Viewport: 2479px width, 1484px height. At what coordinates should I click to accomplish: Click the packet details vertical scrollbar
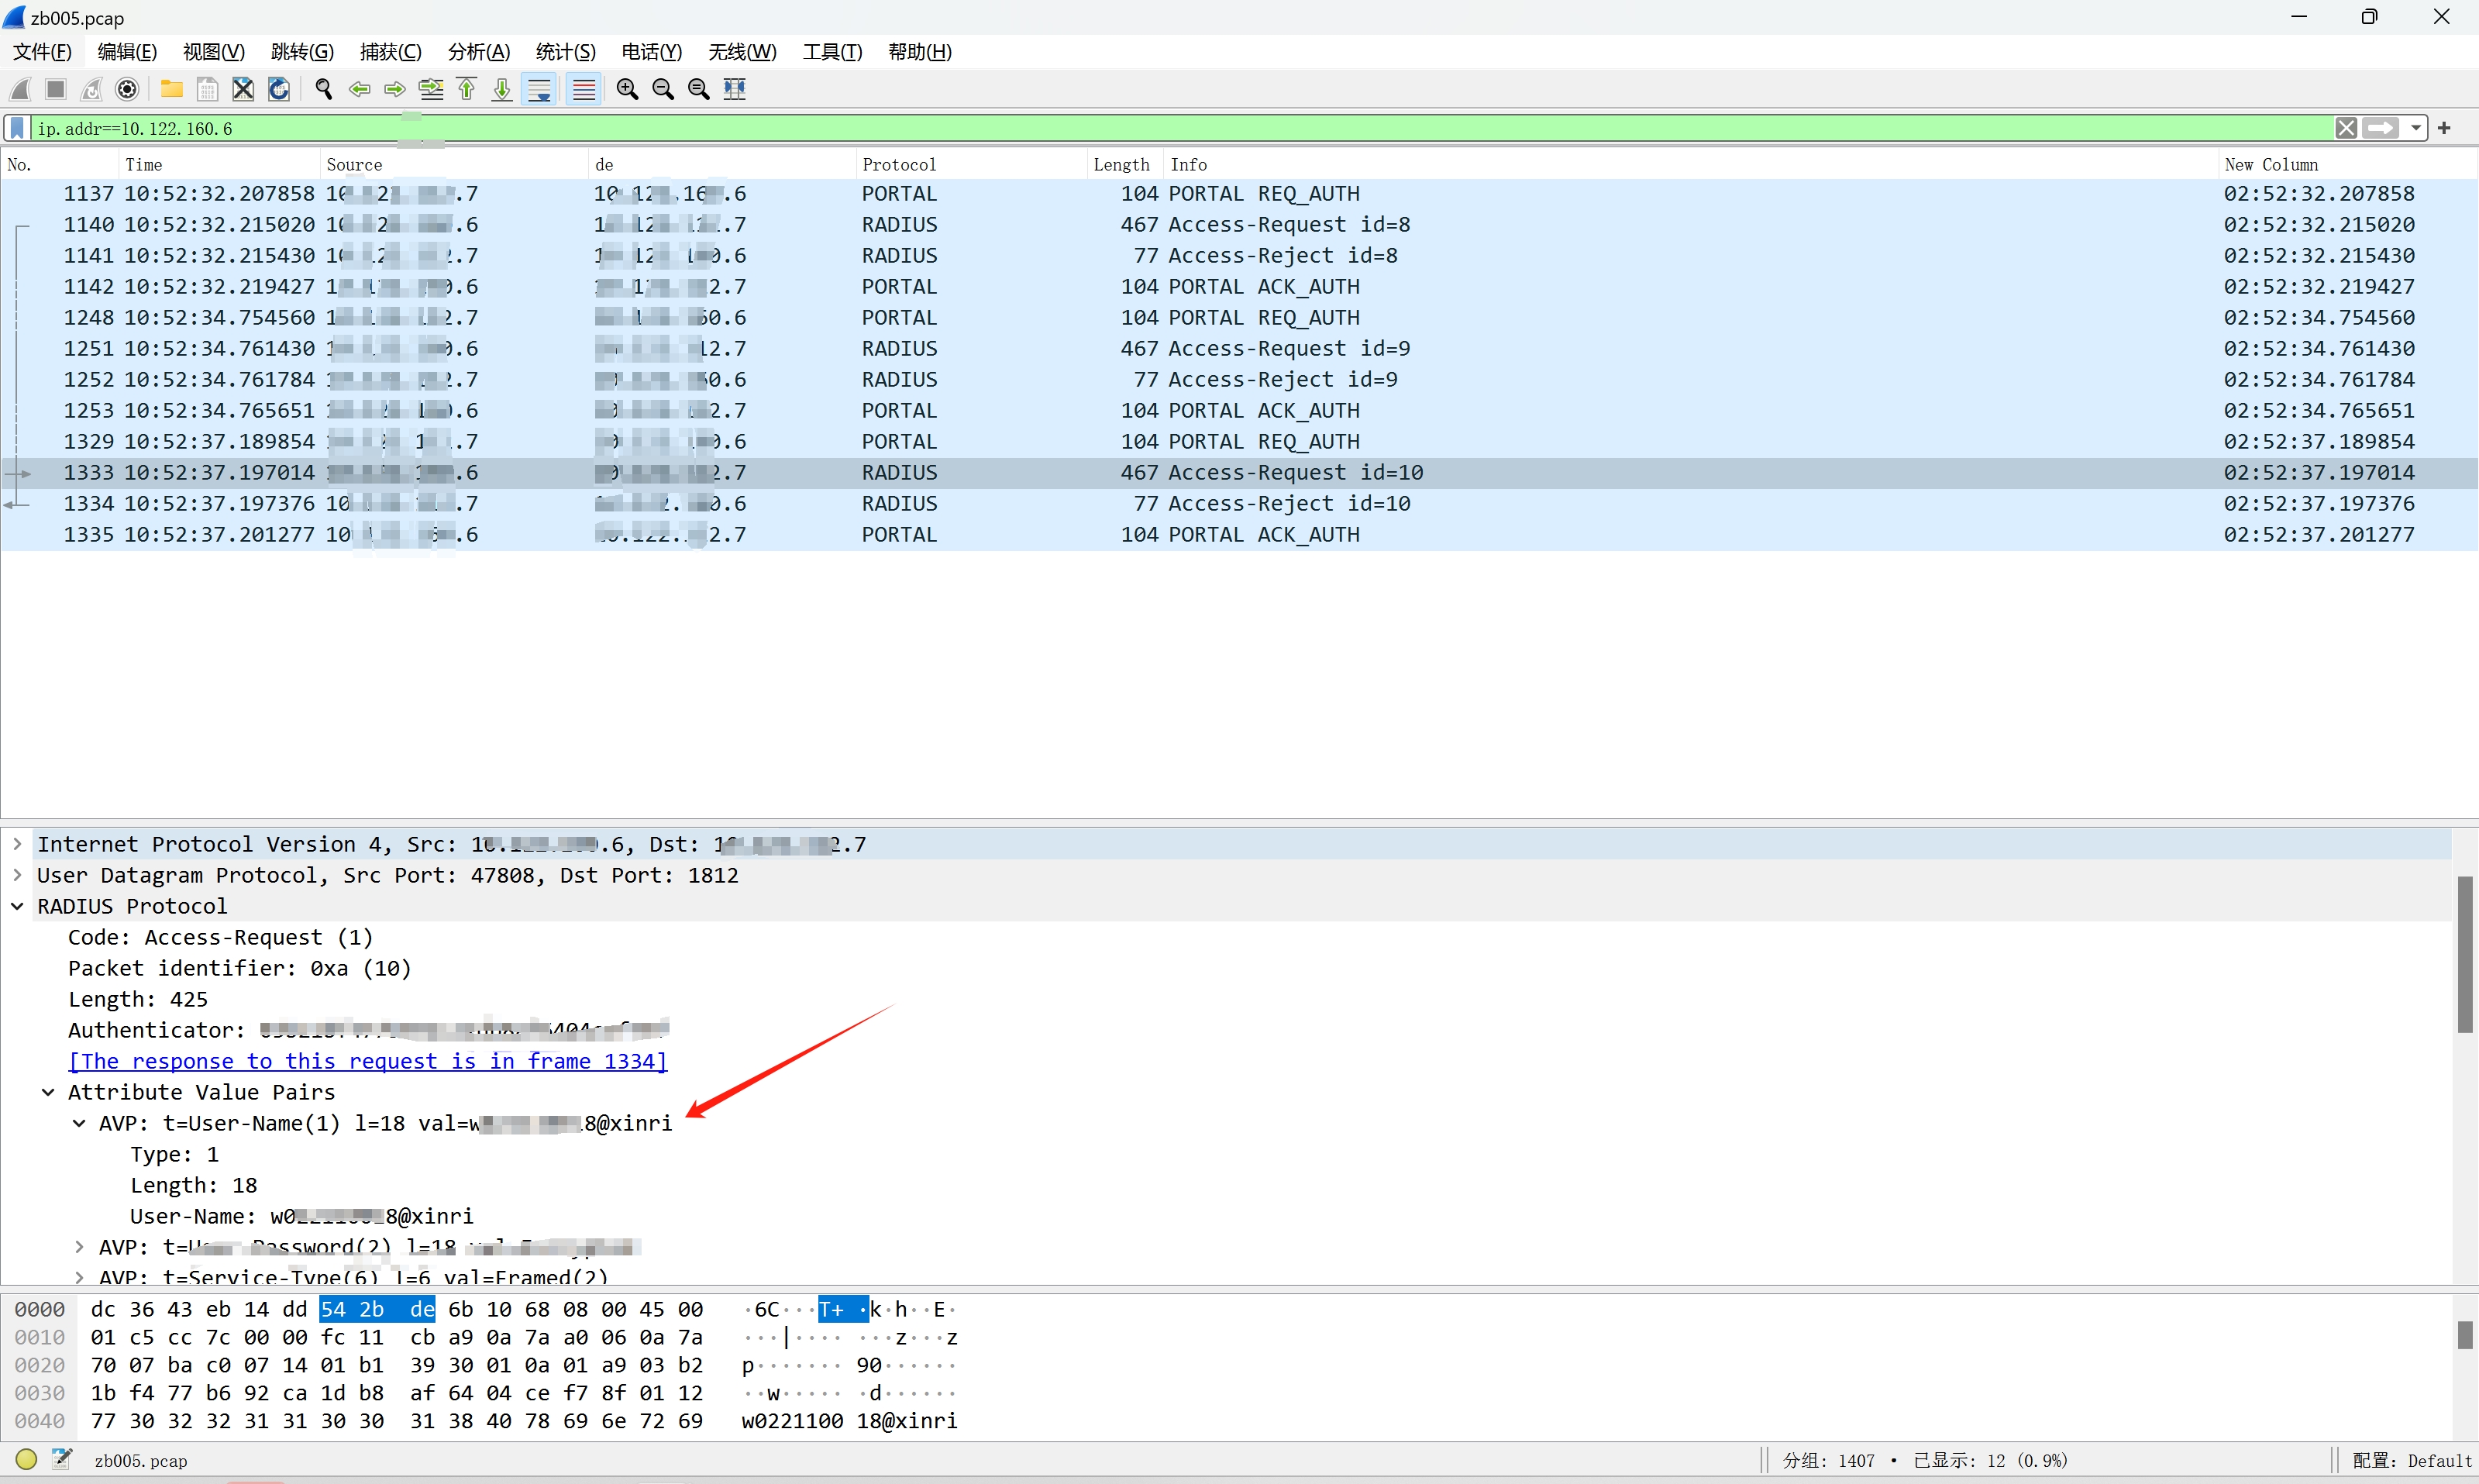2465,954
